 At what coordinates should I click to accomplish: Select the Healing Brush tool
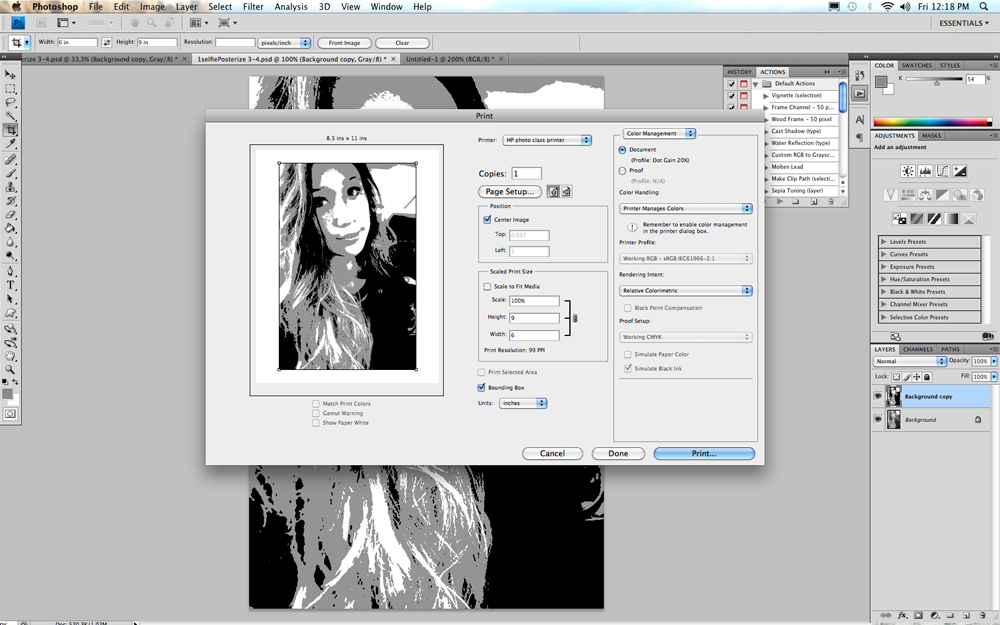10,159
